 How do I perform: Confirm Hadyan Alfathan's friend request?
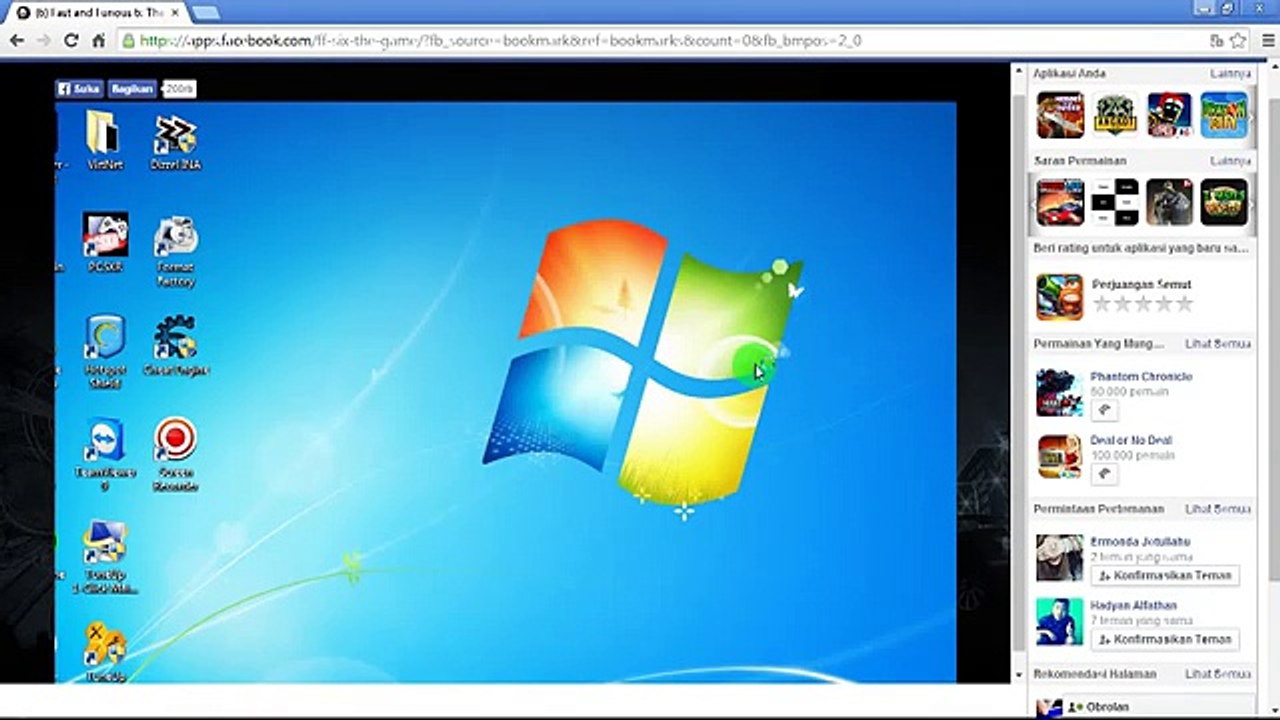pyautogui.click(x=1165, y=639)
